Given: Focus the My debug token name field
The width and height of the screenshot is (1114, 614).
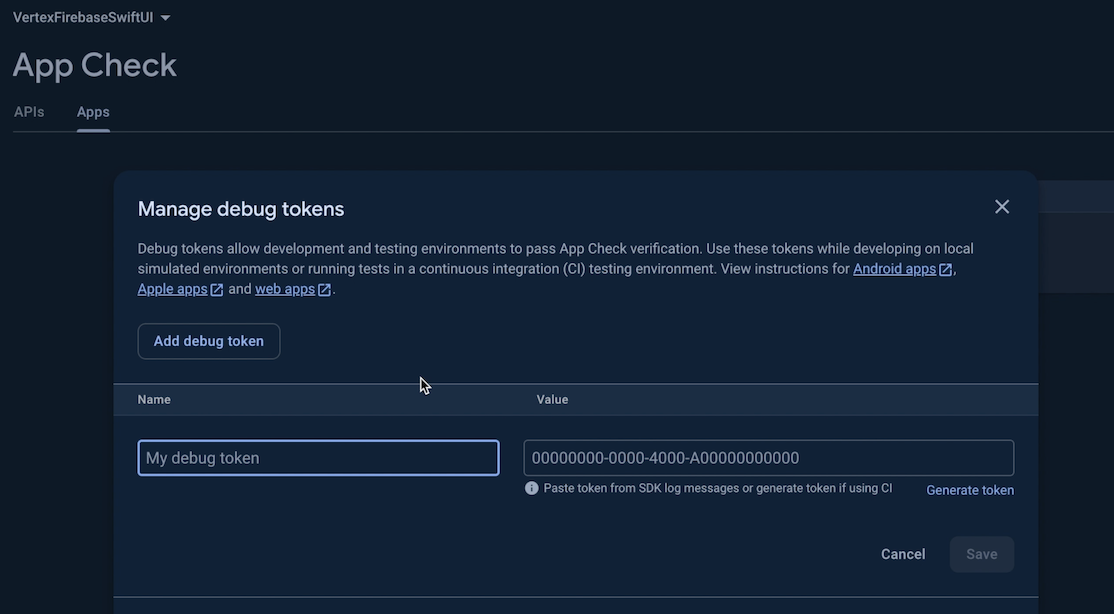Looking at the screenshot, I should (x=318, y=458).
